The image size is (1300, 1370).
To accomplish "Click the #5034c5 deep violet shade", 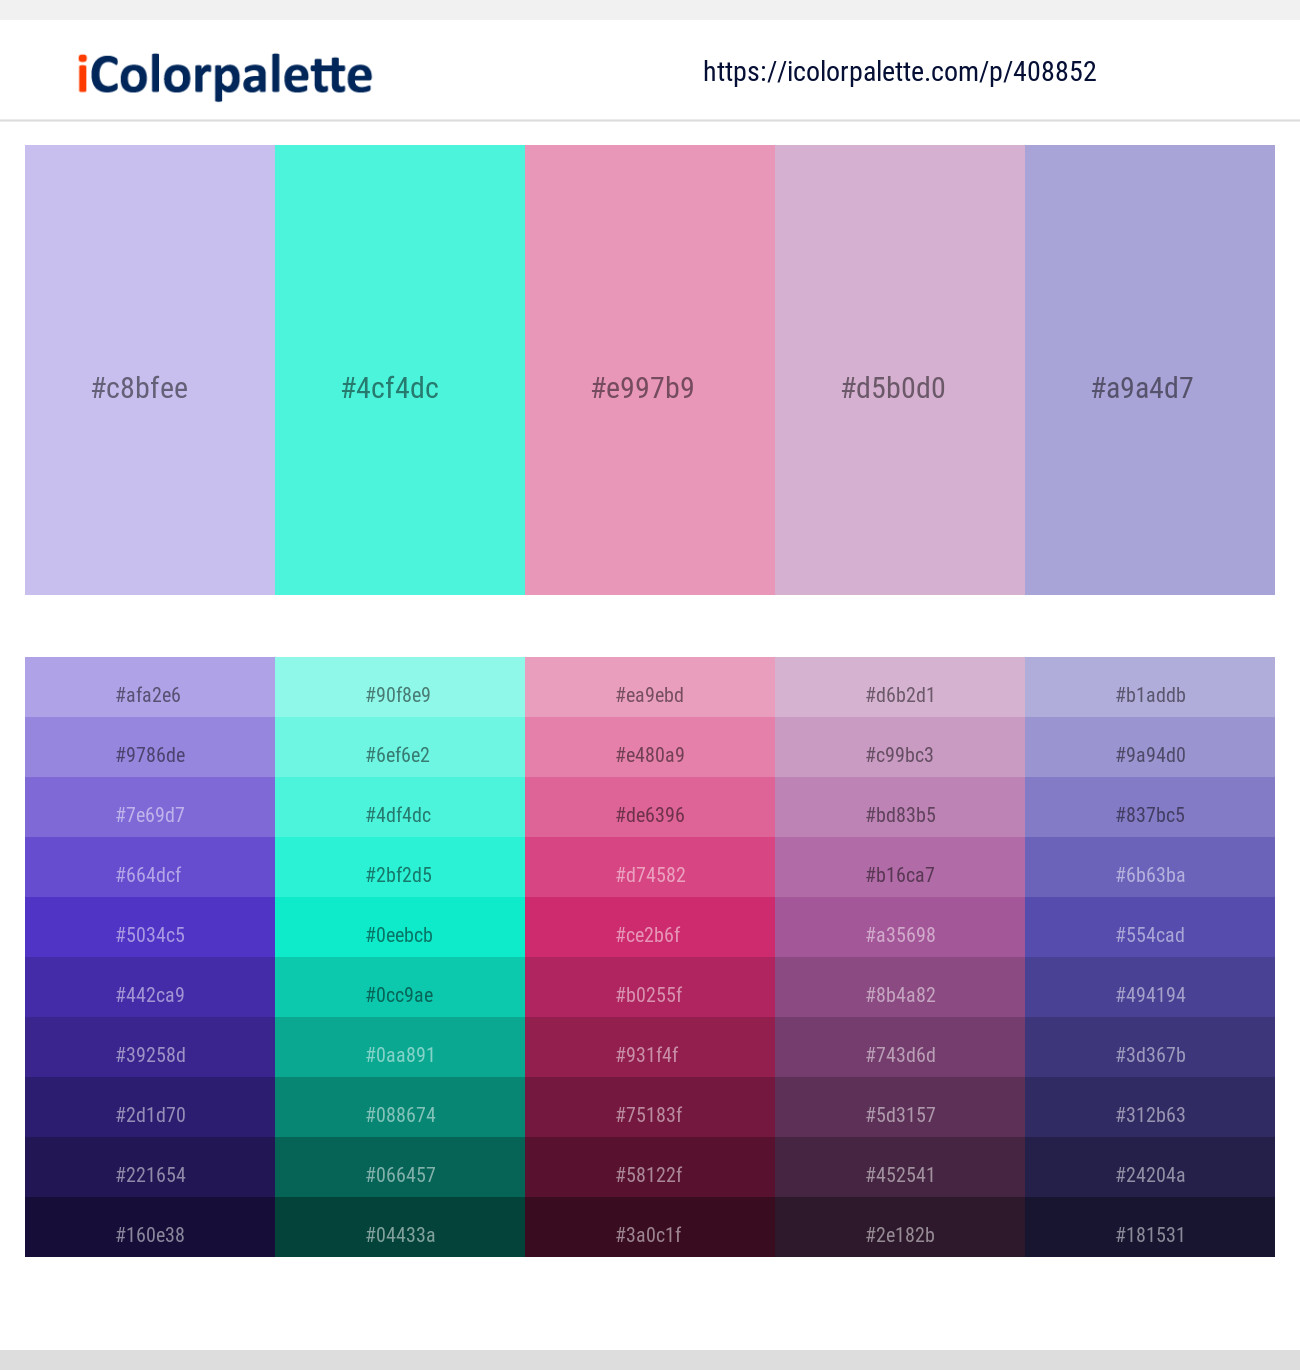I will point(149,935).
